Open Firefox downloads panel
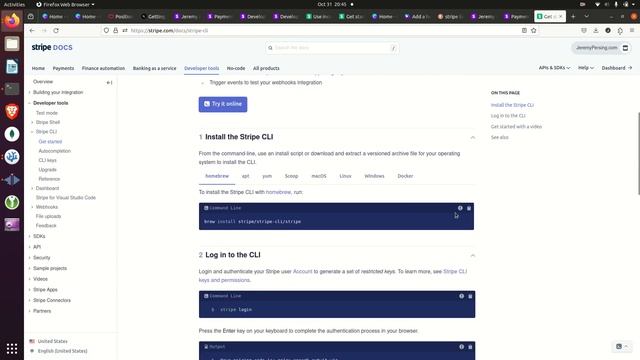Image resolution: width=640 pixels, height=360 pixels. [596, 30]
